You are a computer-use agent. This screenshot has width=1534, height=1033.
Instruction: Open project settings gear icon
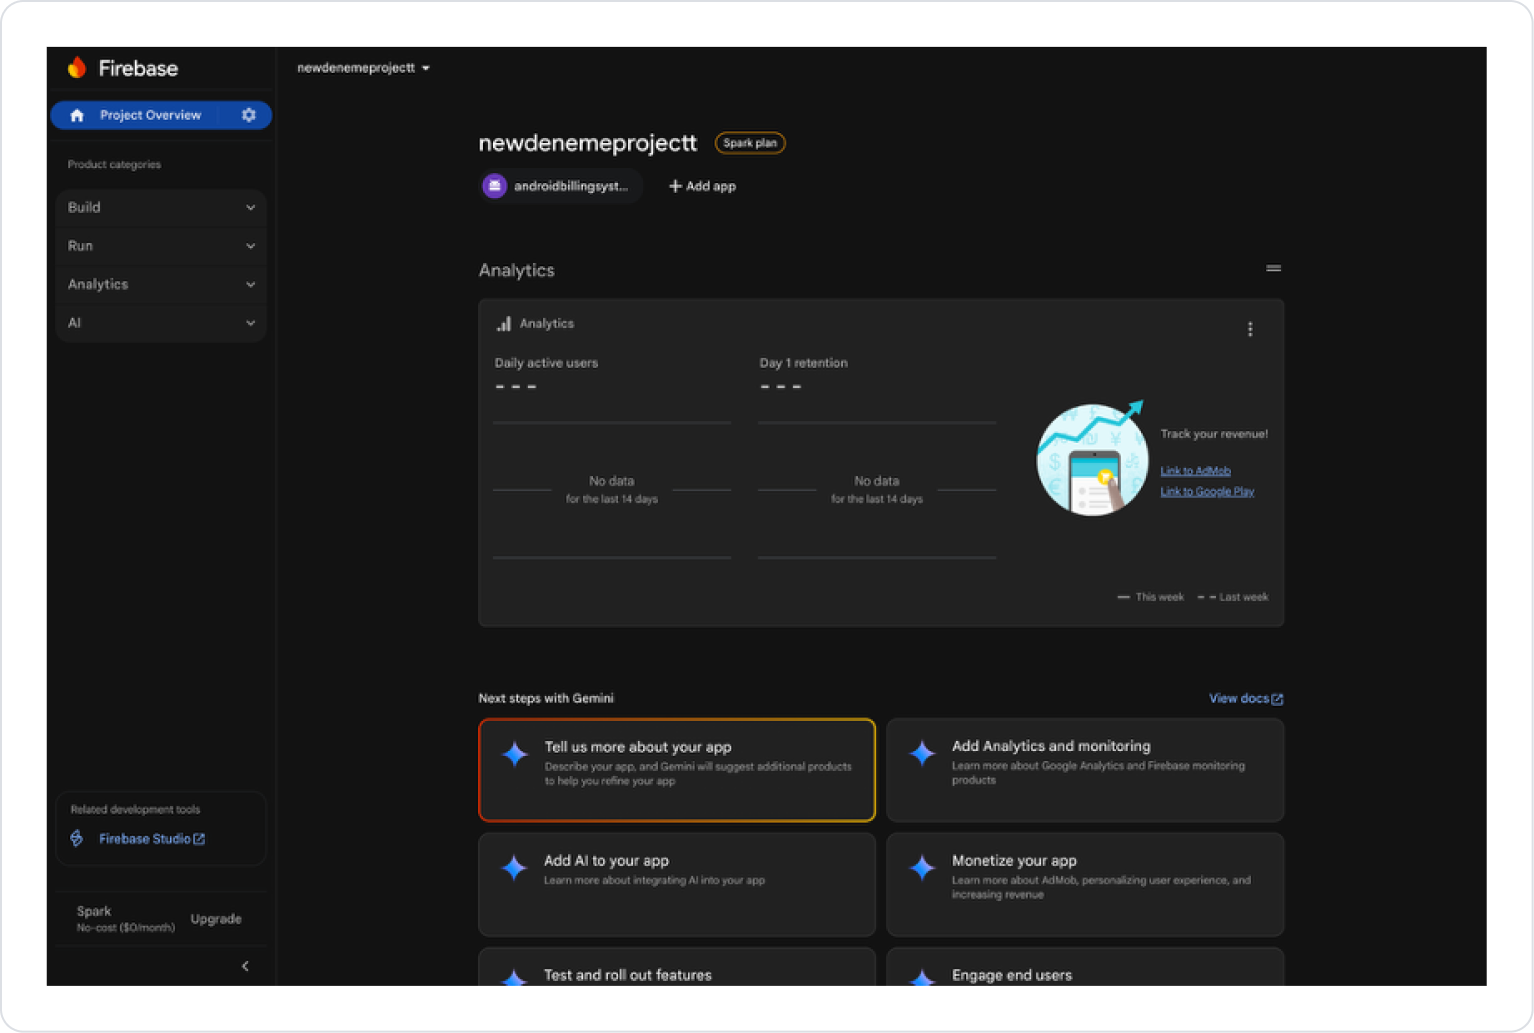tap(249, 115)
